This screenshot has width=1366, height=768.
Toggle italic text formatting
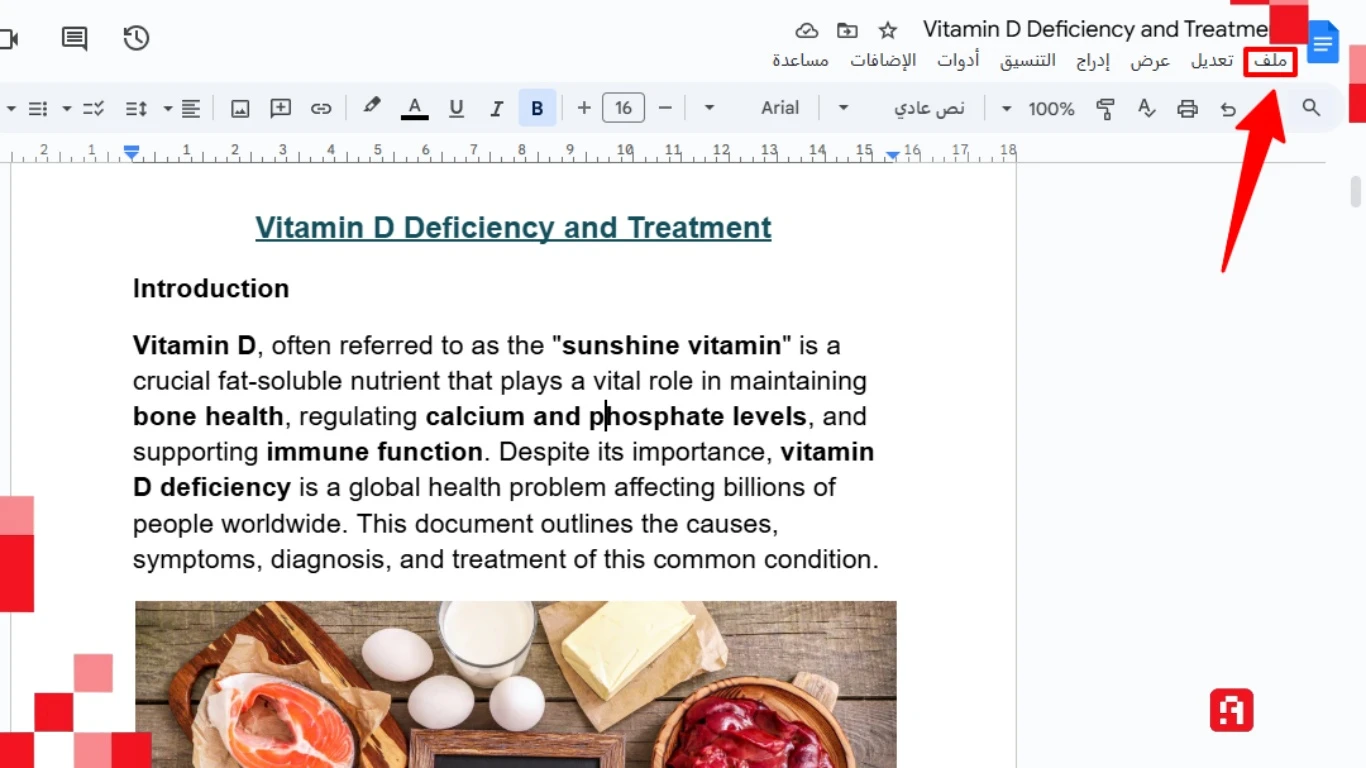click(496, 108)
